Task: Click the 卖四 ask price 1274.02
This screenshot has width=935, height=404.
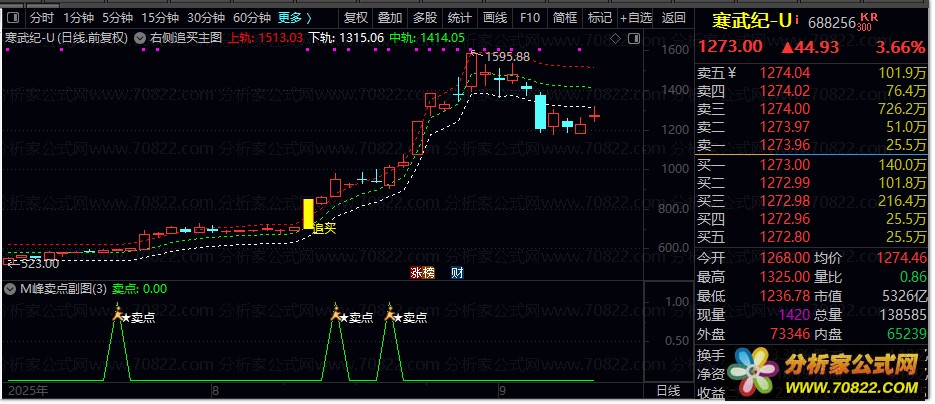Action: tap(785, 91)
